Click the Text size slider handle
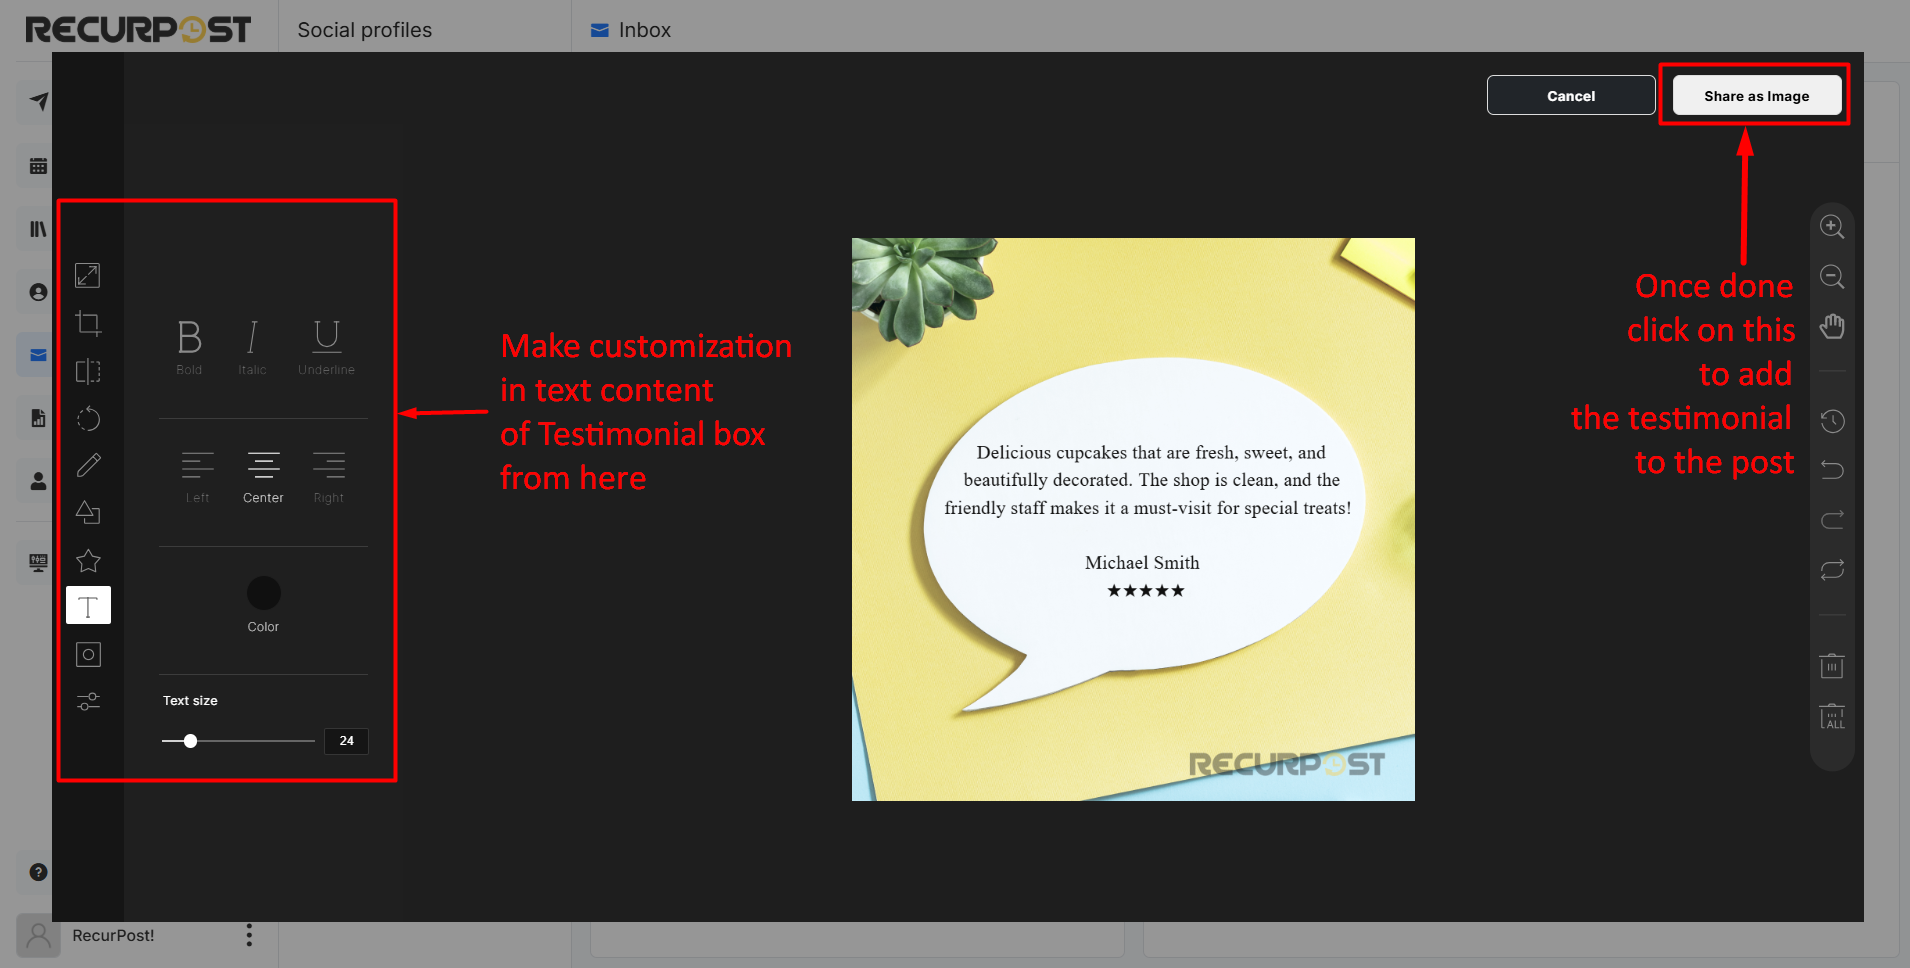Viewport: 1910px width, 968px height. 190,741
